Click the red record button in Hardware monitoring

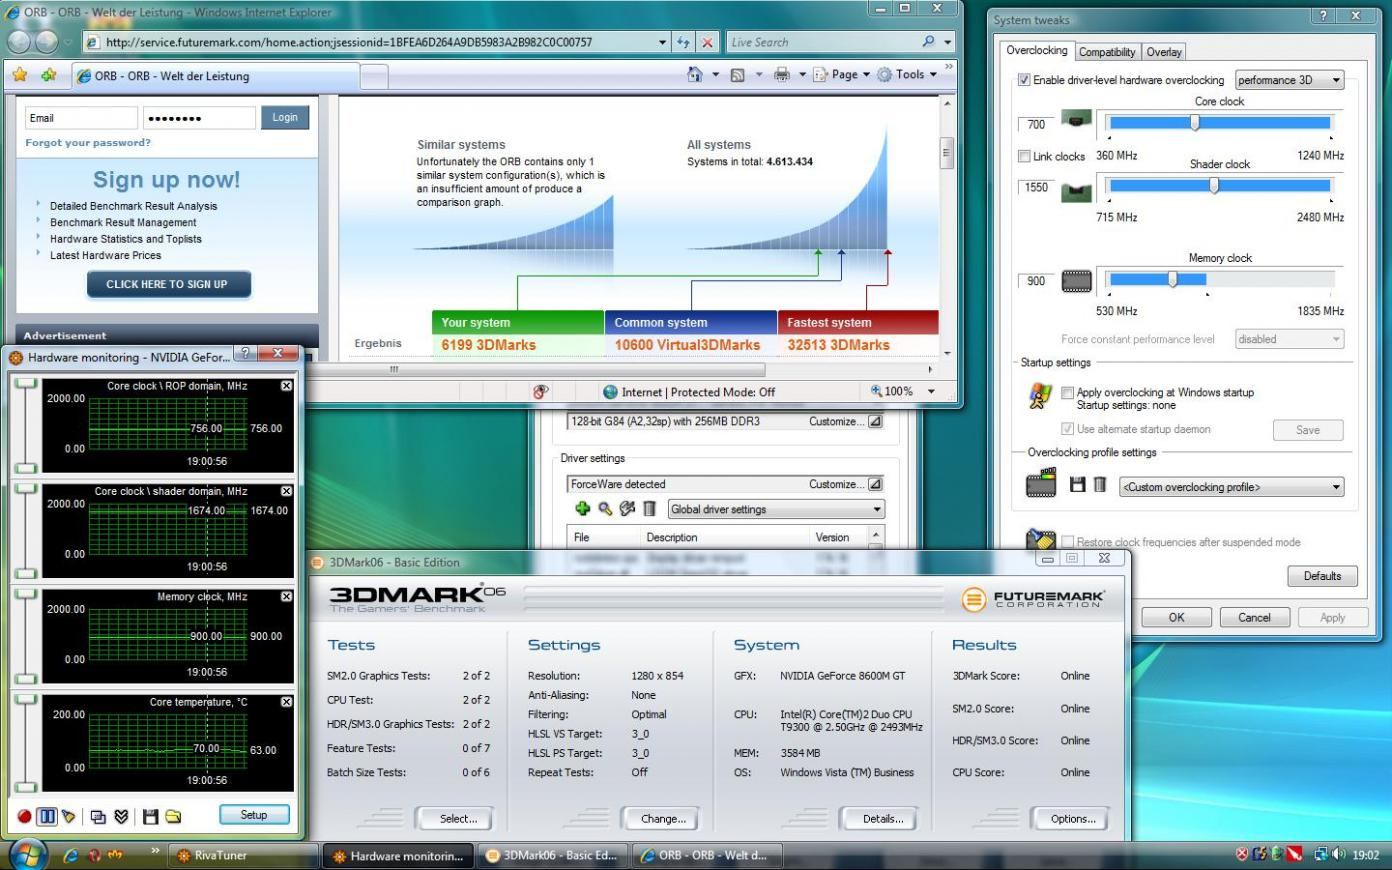click(x=24, y=816)
